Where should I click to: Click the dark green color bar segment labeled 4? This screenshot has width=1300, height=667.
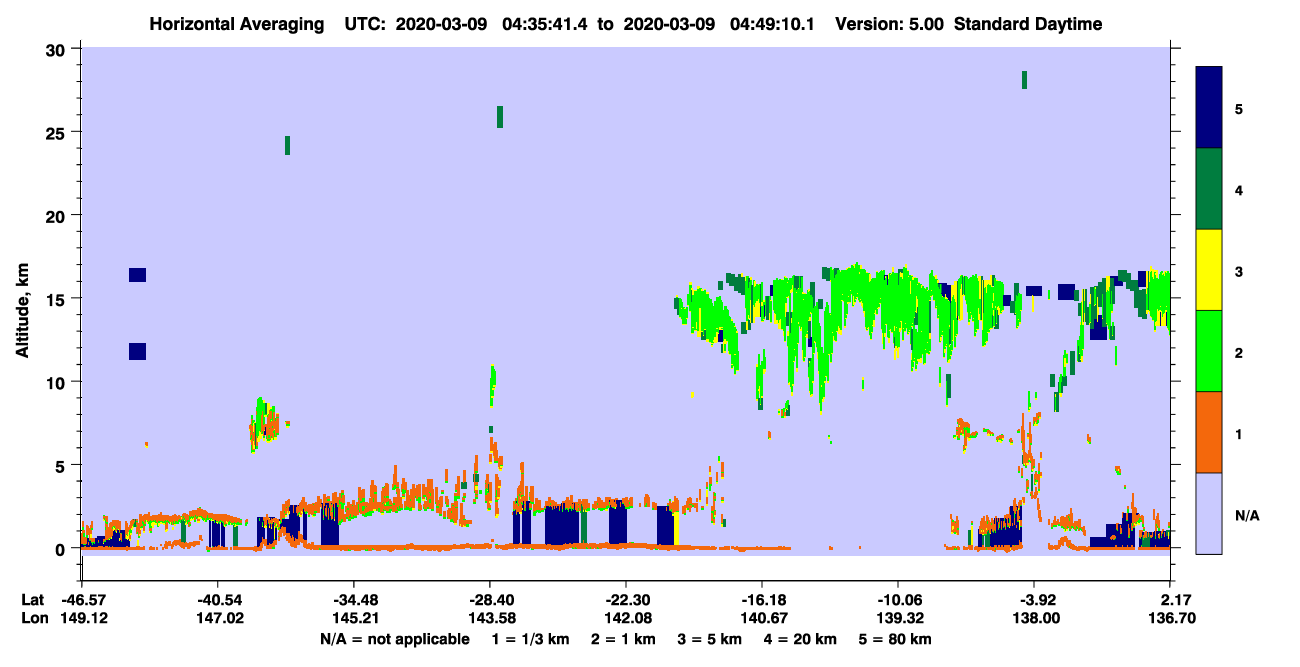click(x=1209, y=189)
